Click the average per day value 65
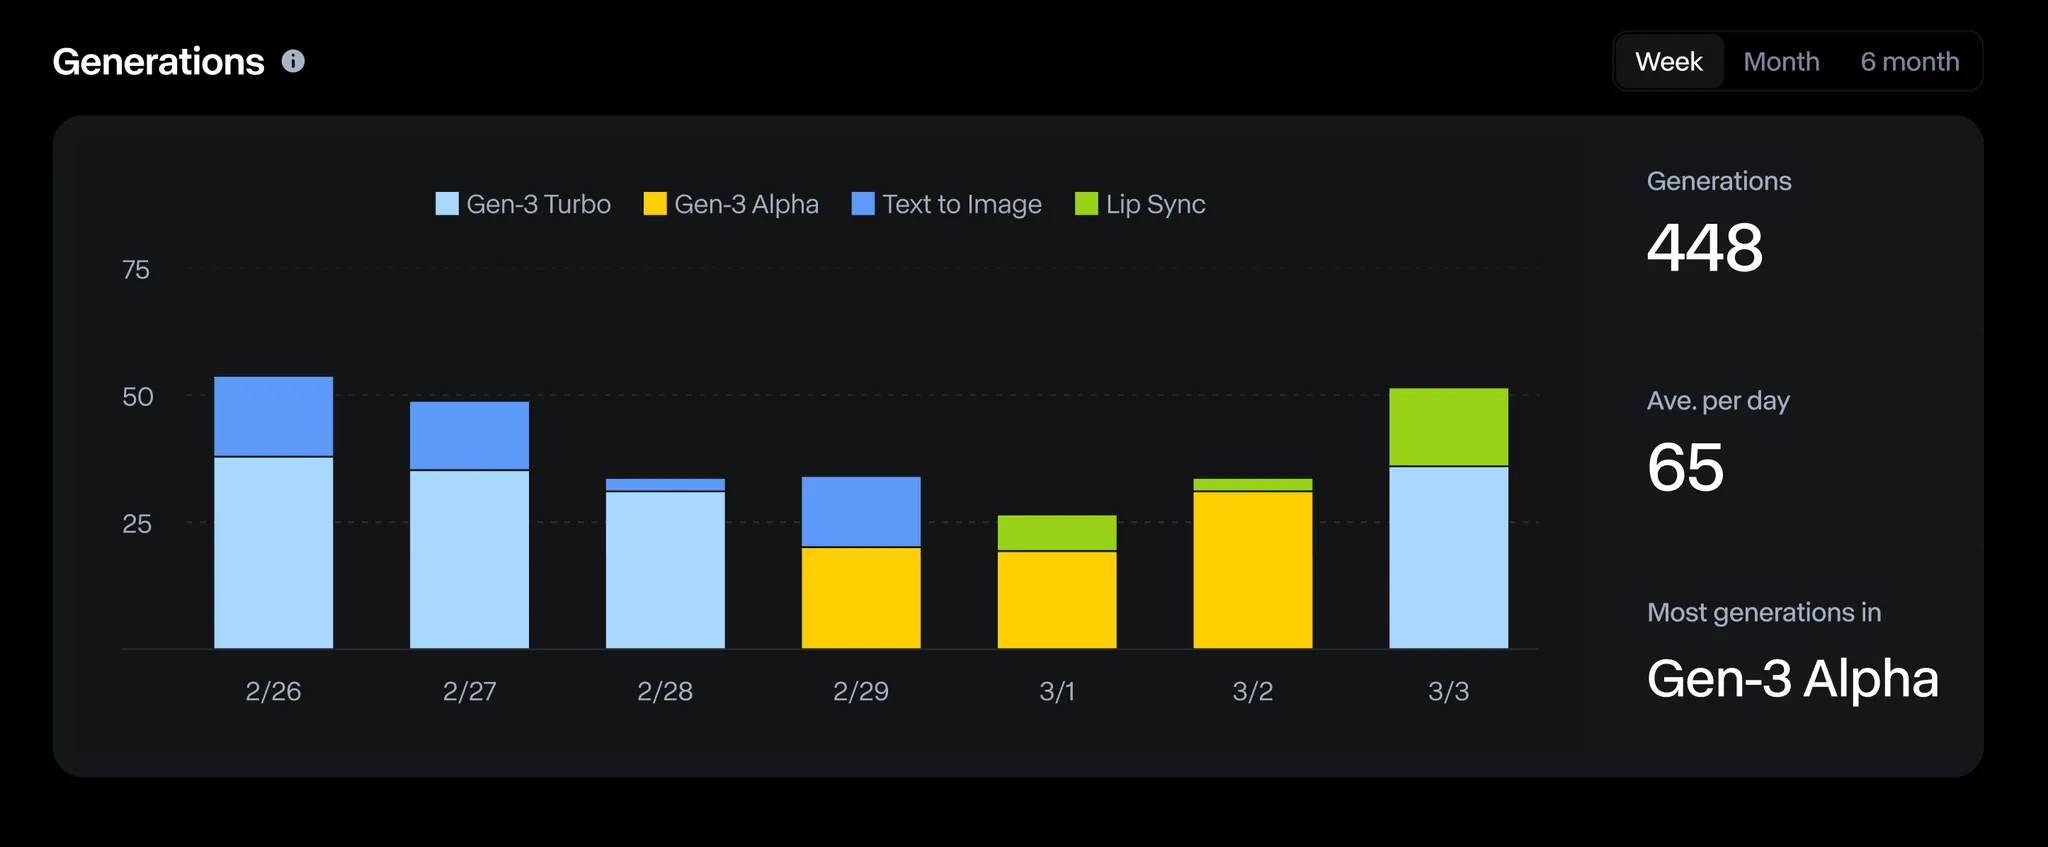 [1686, 467]
